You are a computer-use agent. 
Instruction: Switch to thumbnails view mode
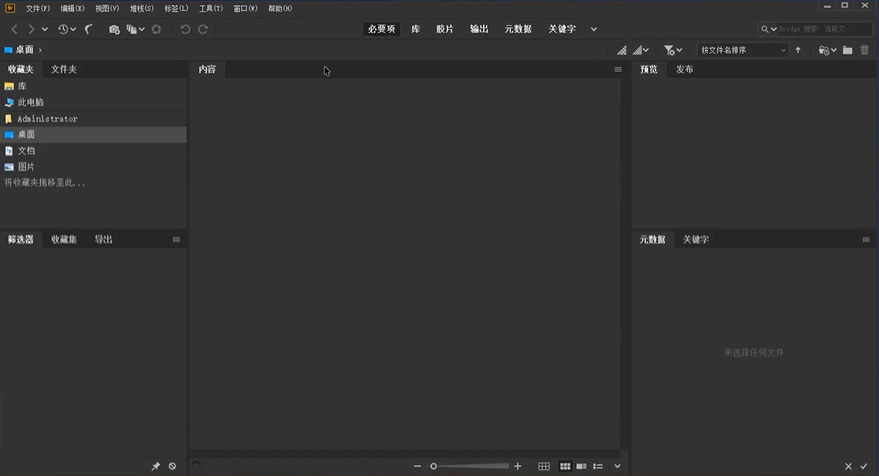click(x=565, y=467)
